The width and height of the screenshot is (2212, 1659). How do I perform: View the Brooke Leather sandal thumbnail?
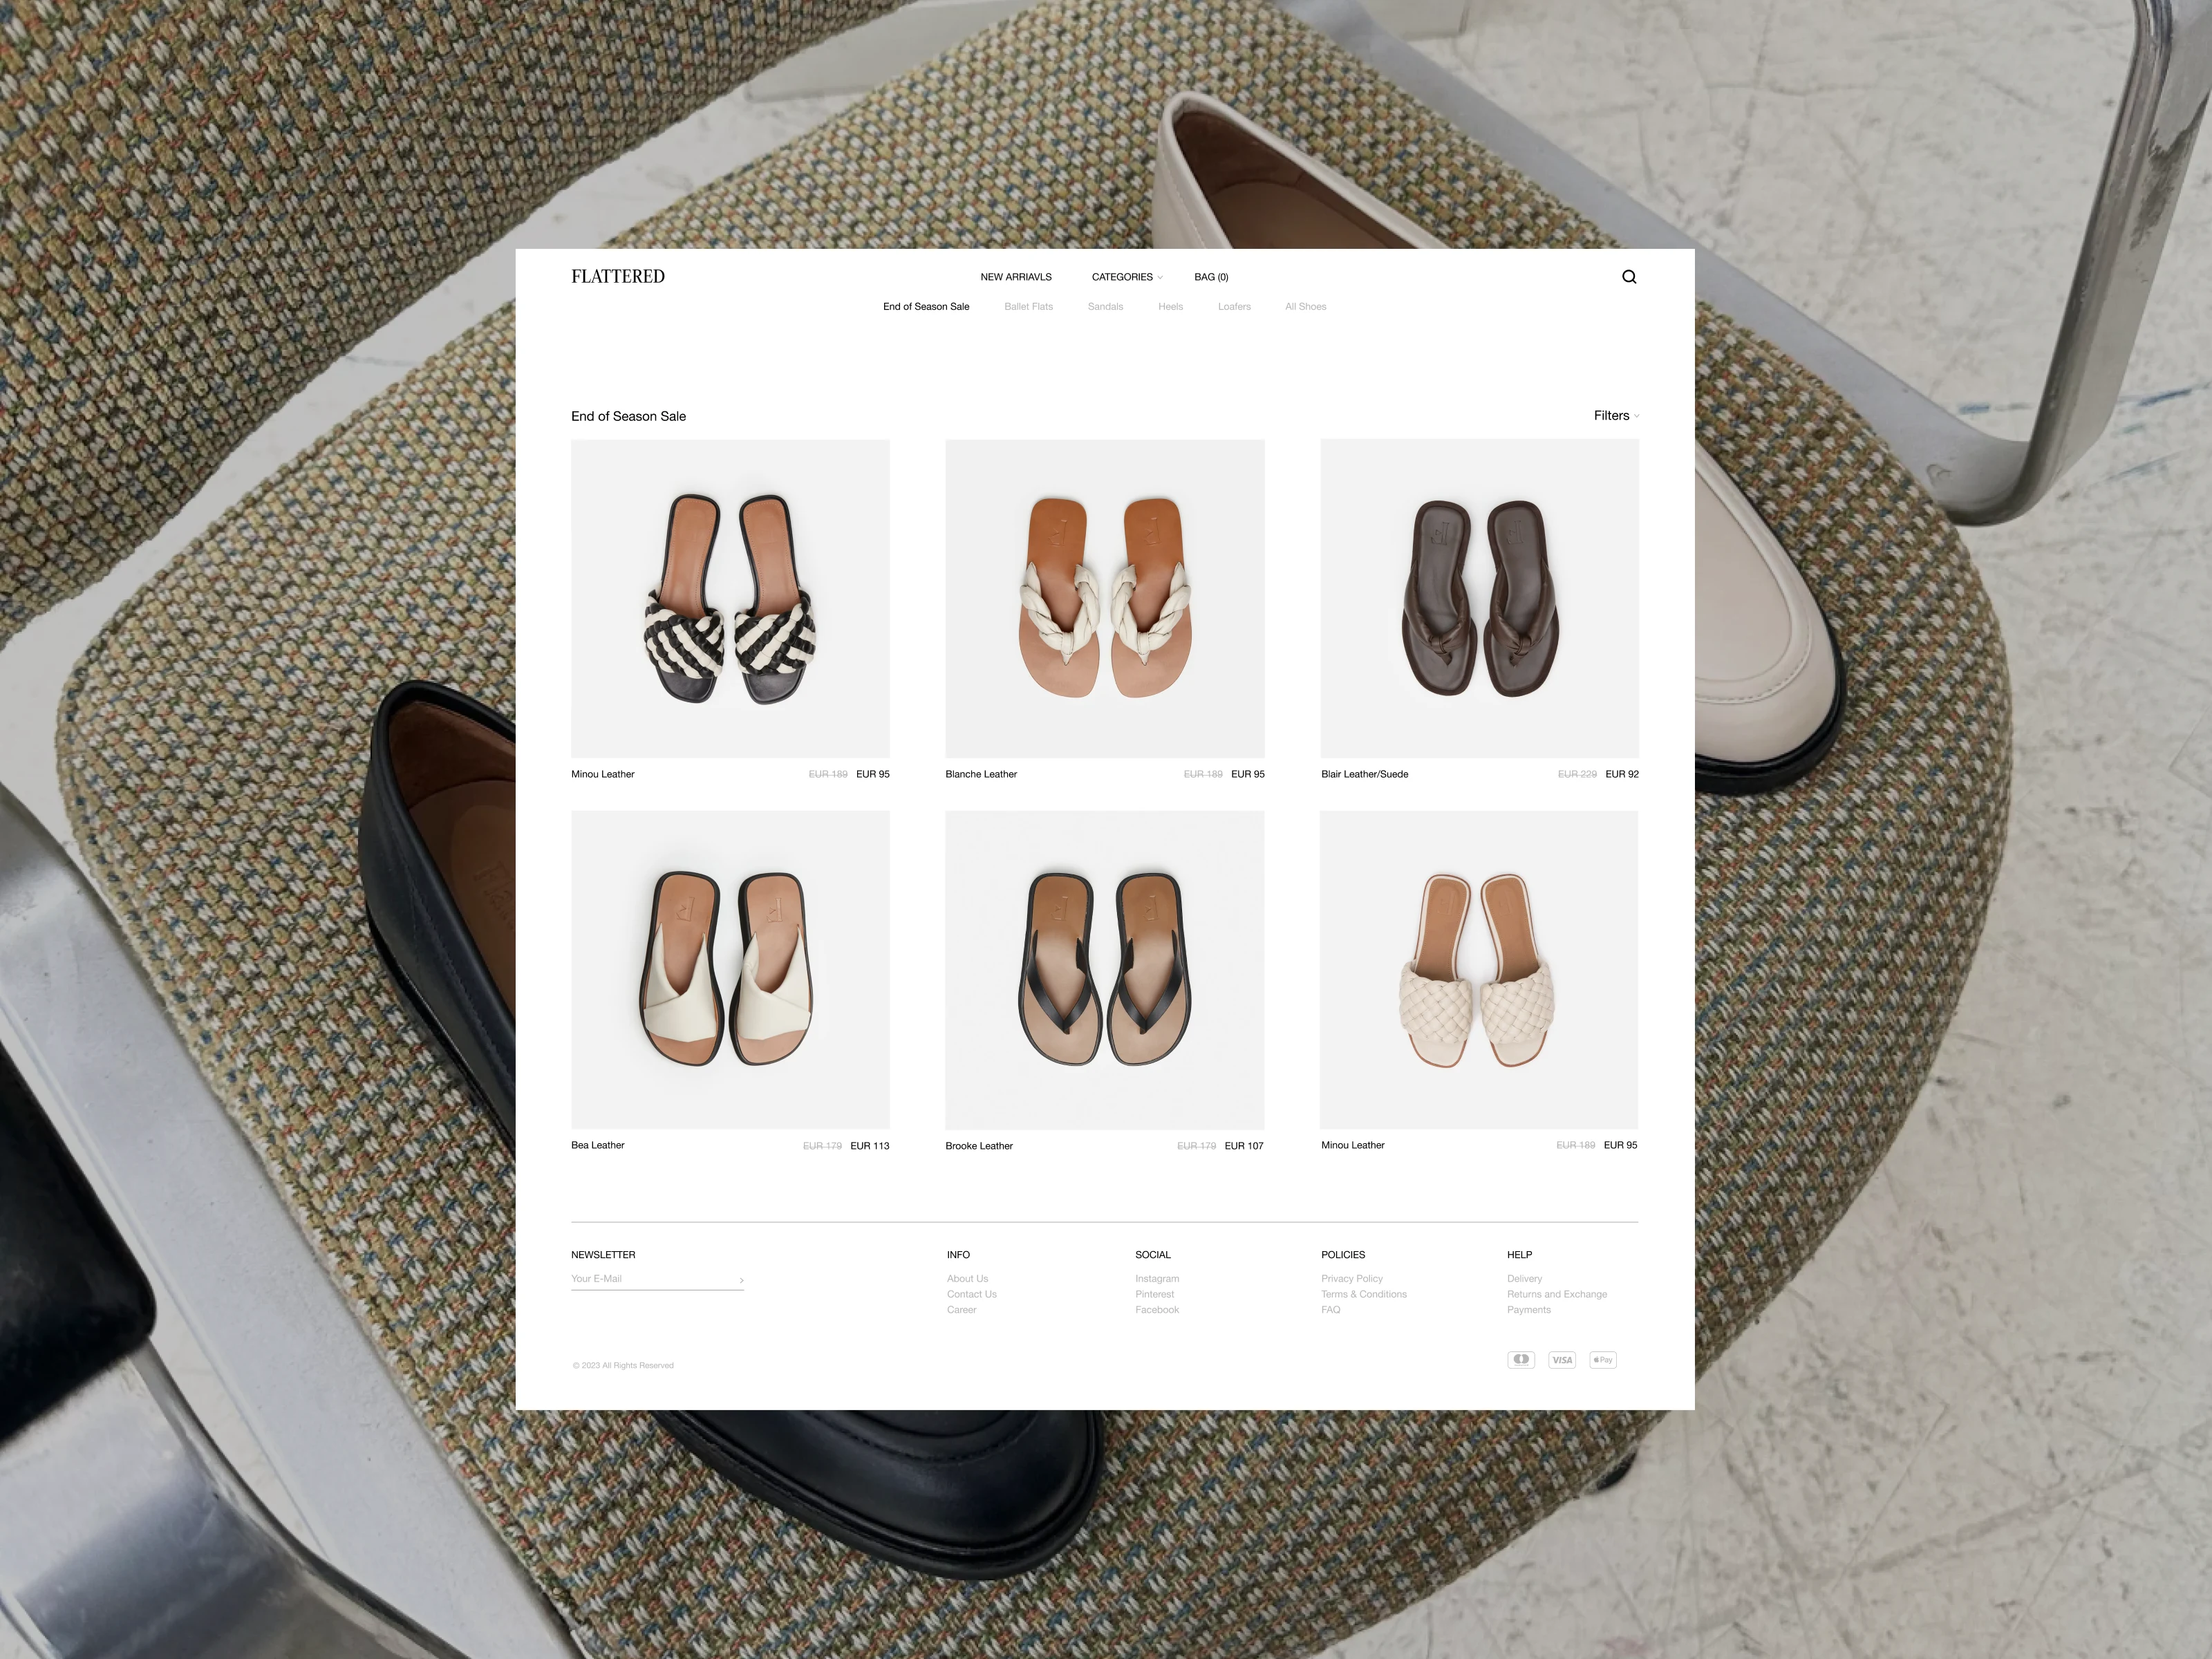(x=1104, y=969)
